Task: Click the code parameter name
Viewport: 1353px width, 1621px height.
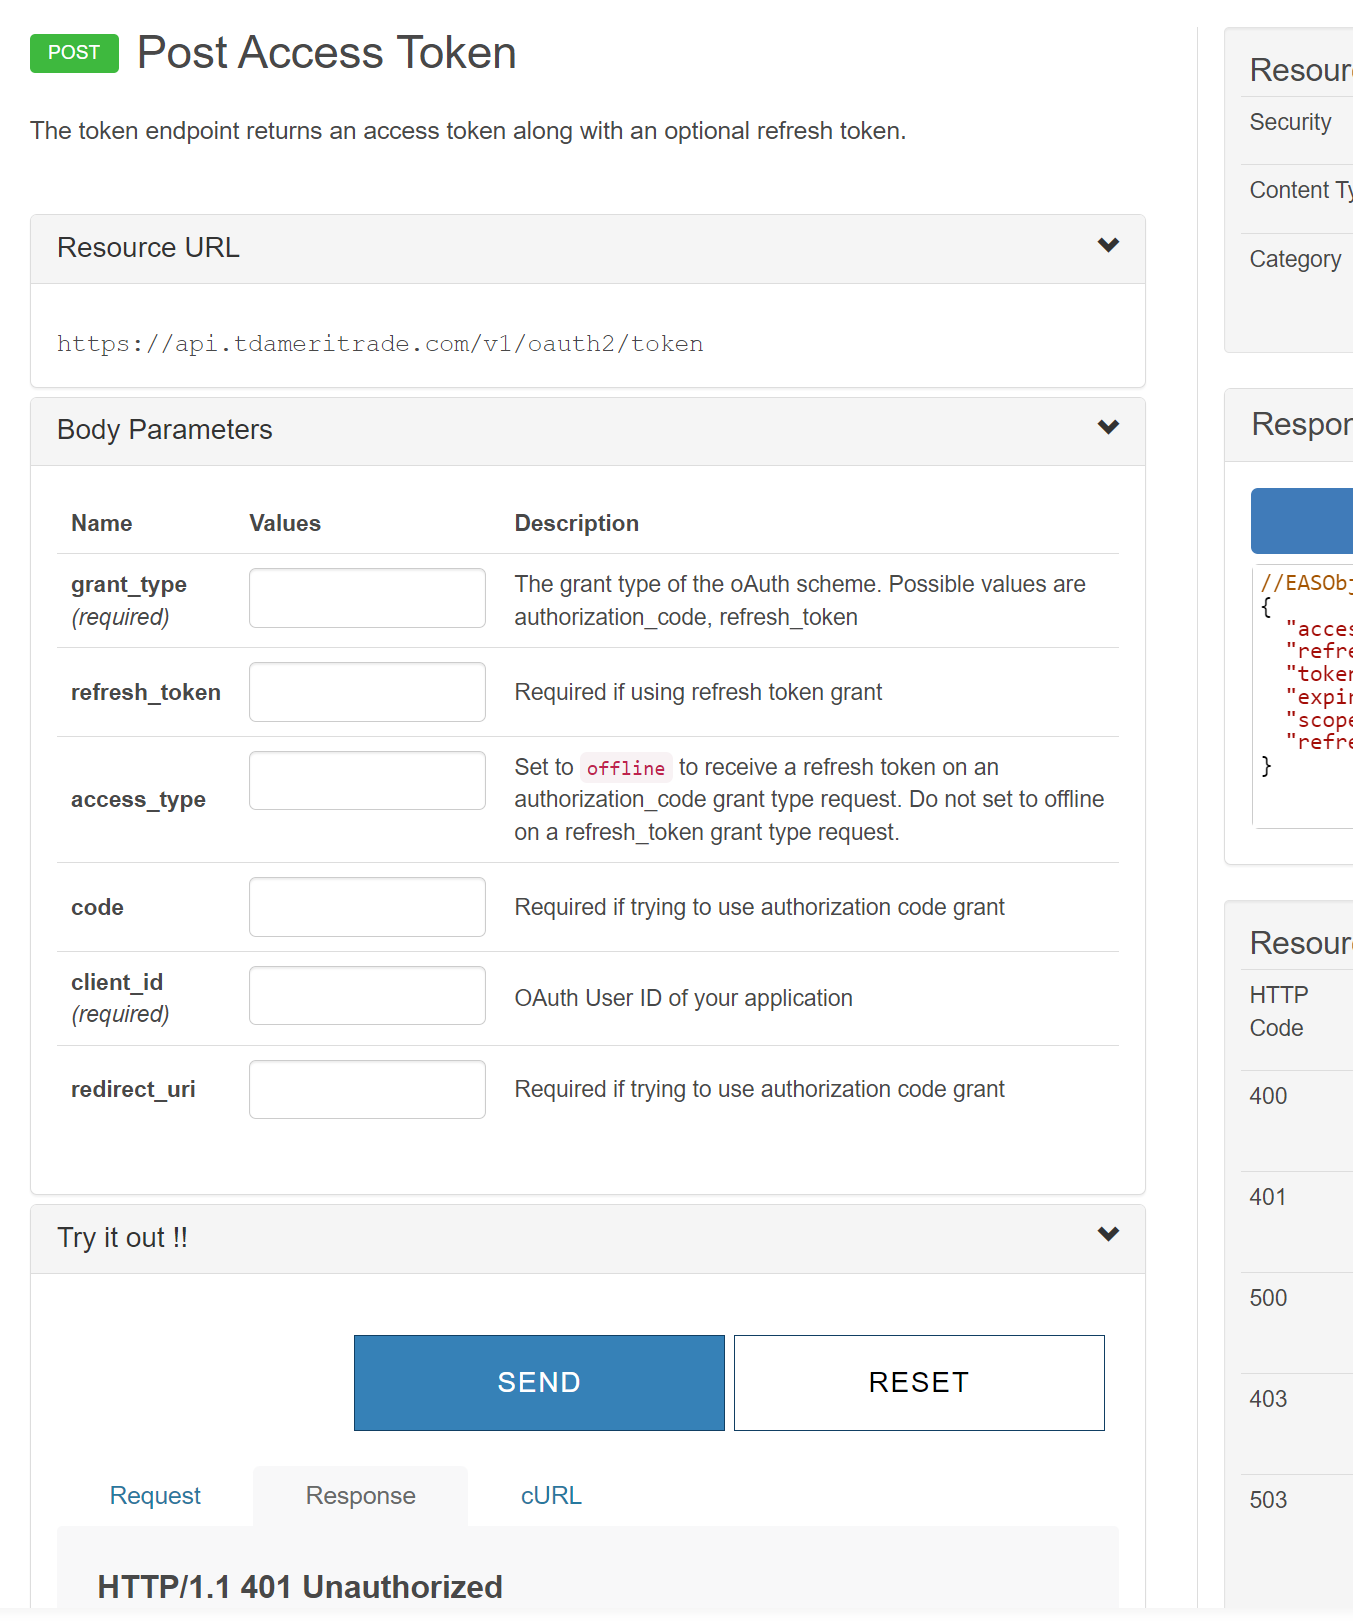Action: 97,907
